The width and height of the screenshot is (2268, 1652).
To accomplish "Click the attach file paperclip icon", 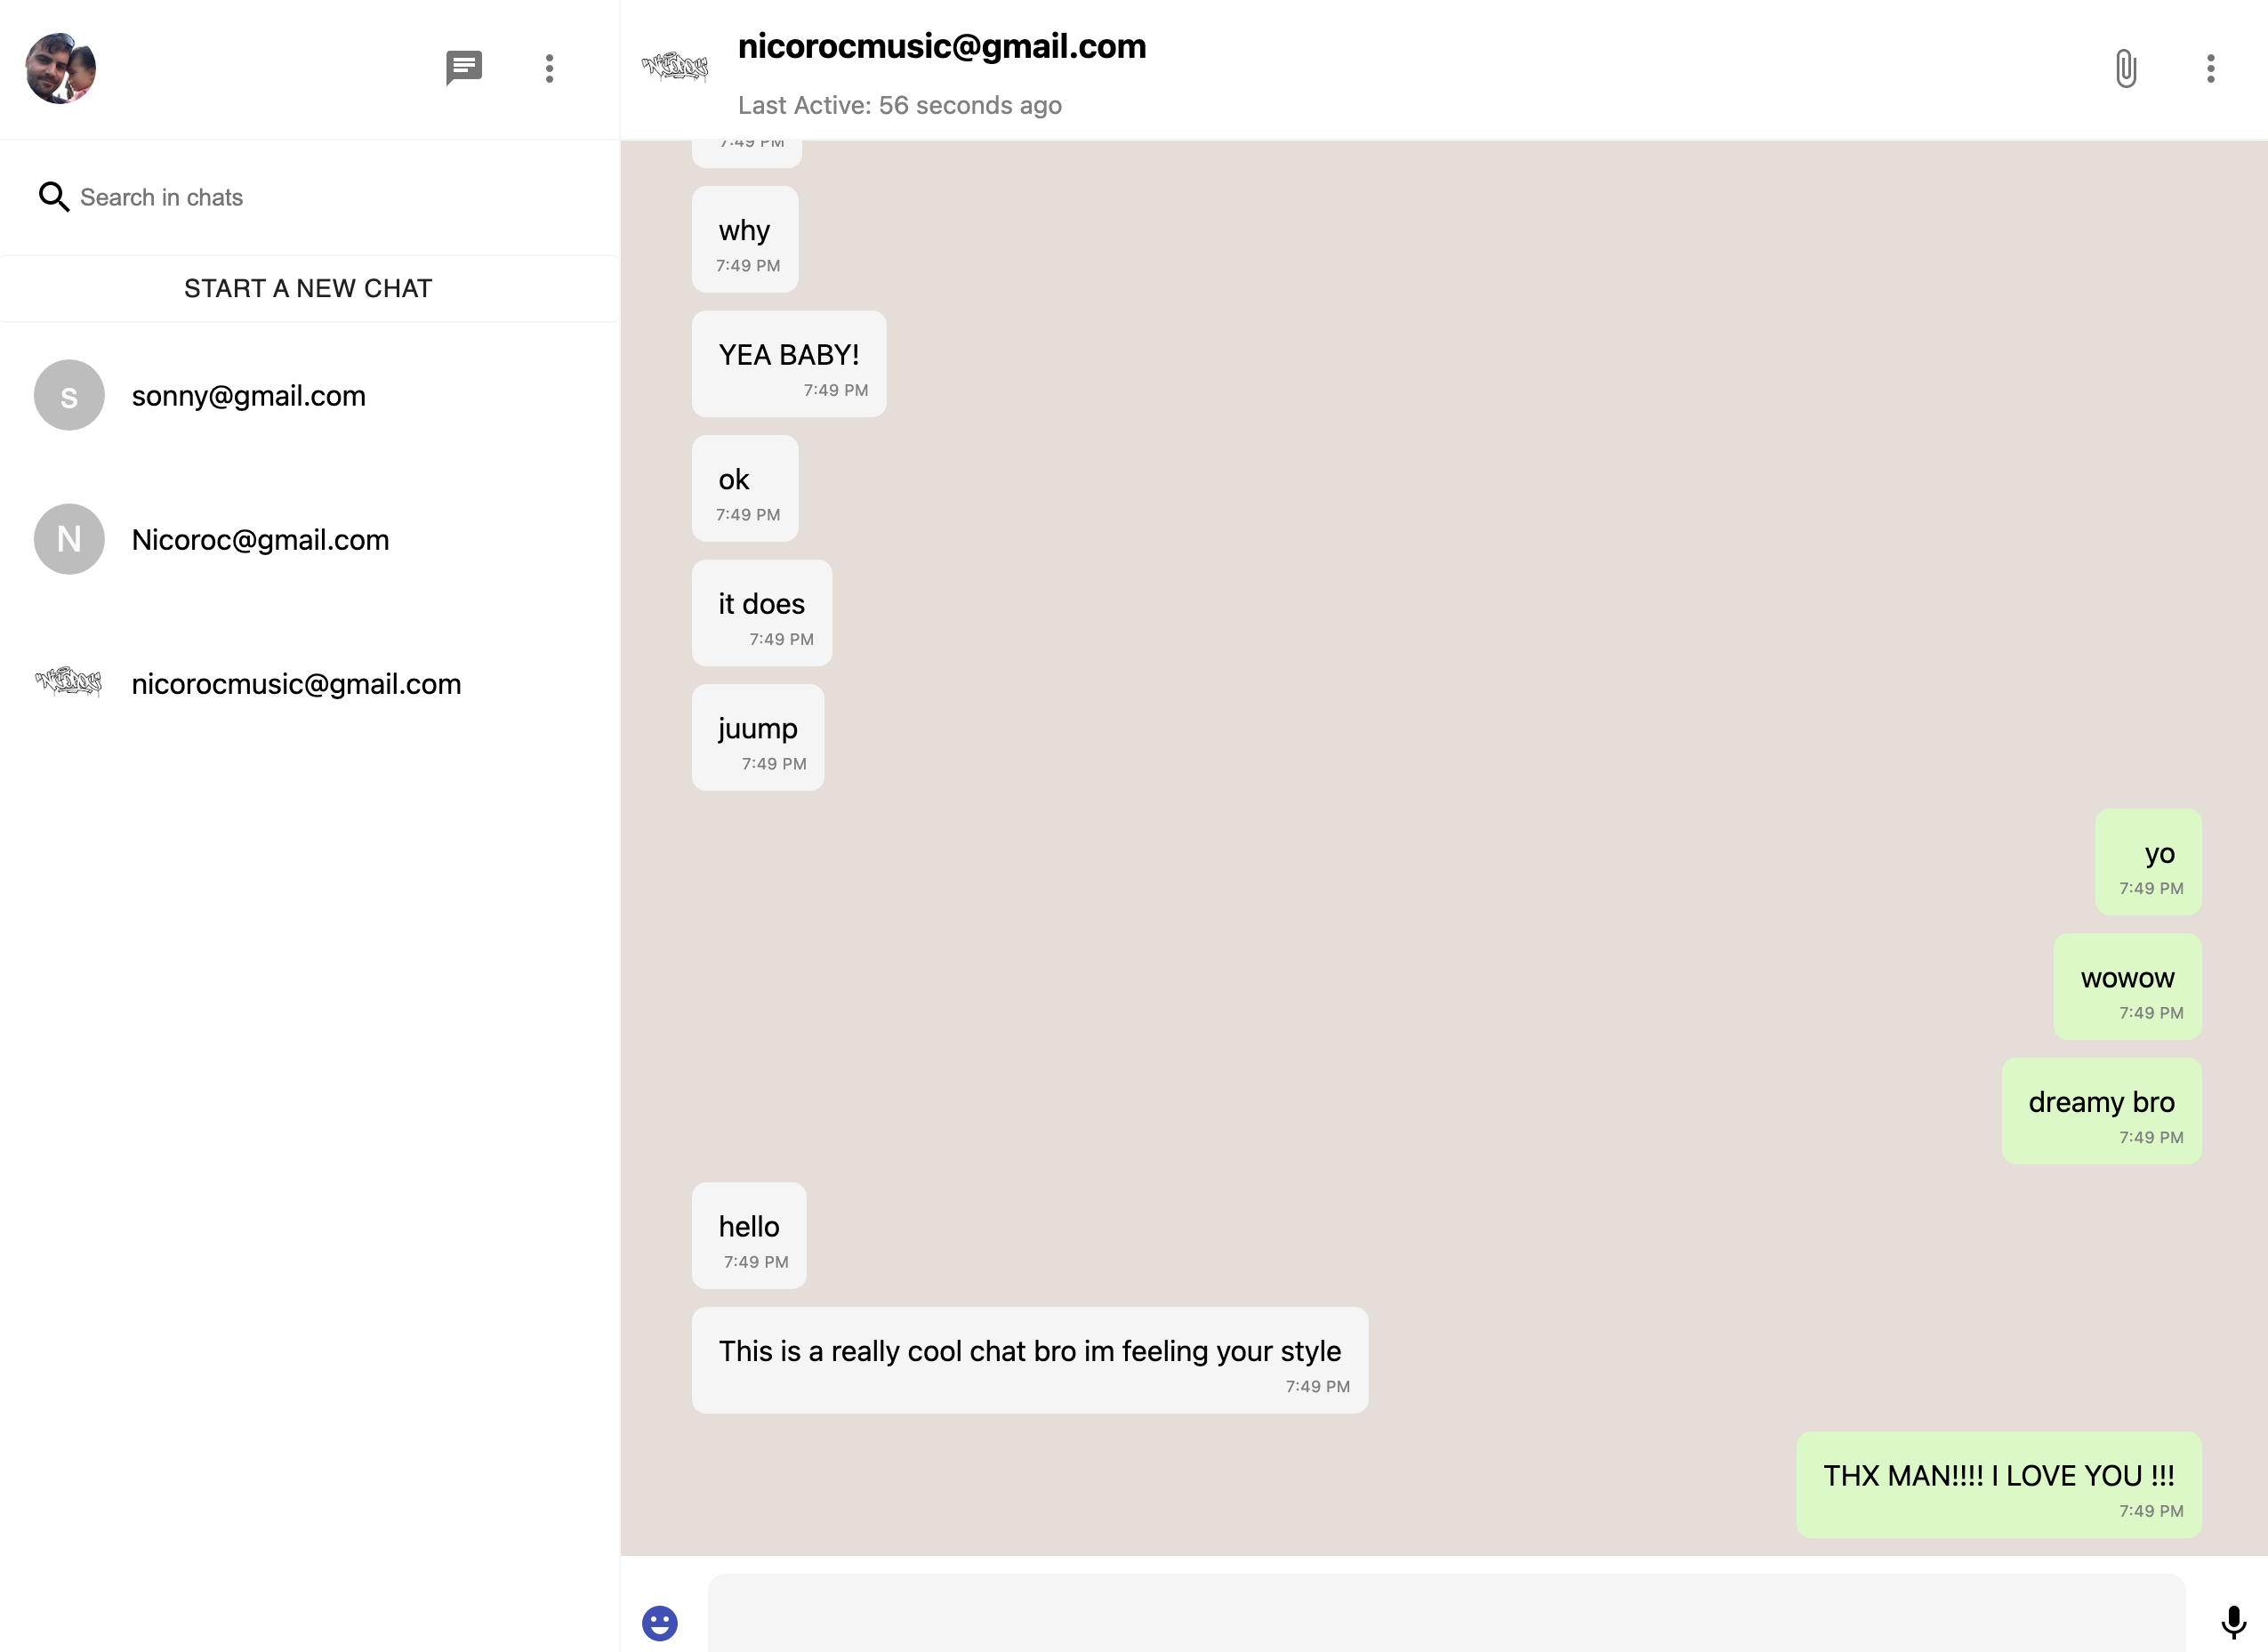I will [2125, 68].
